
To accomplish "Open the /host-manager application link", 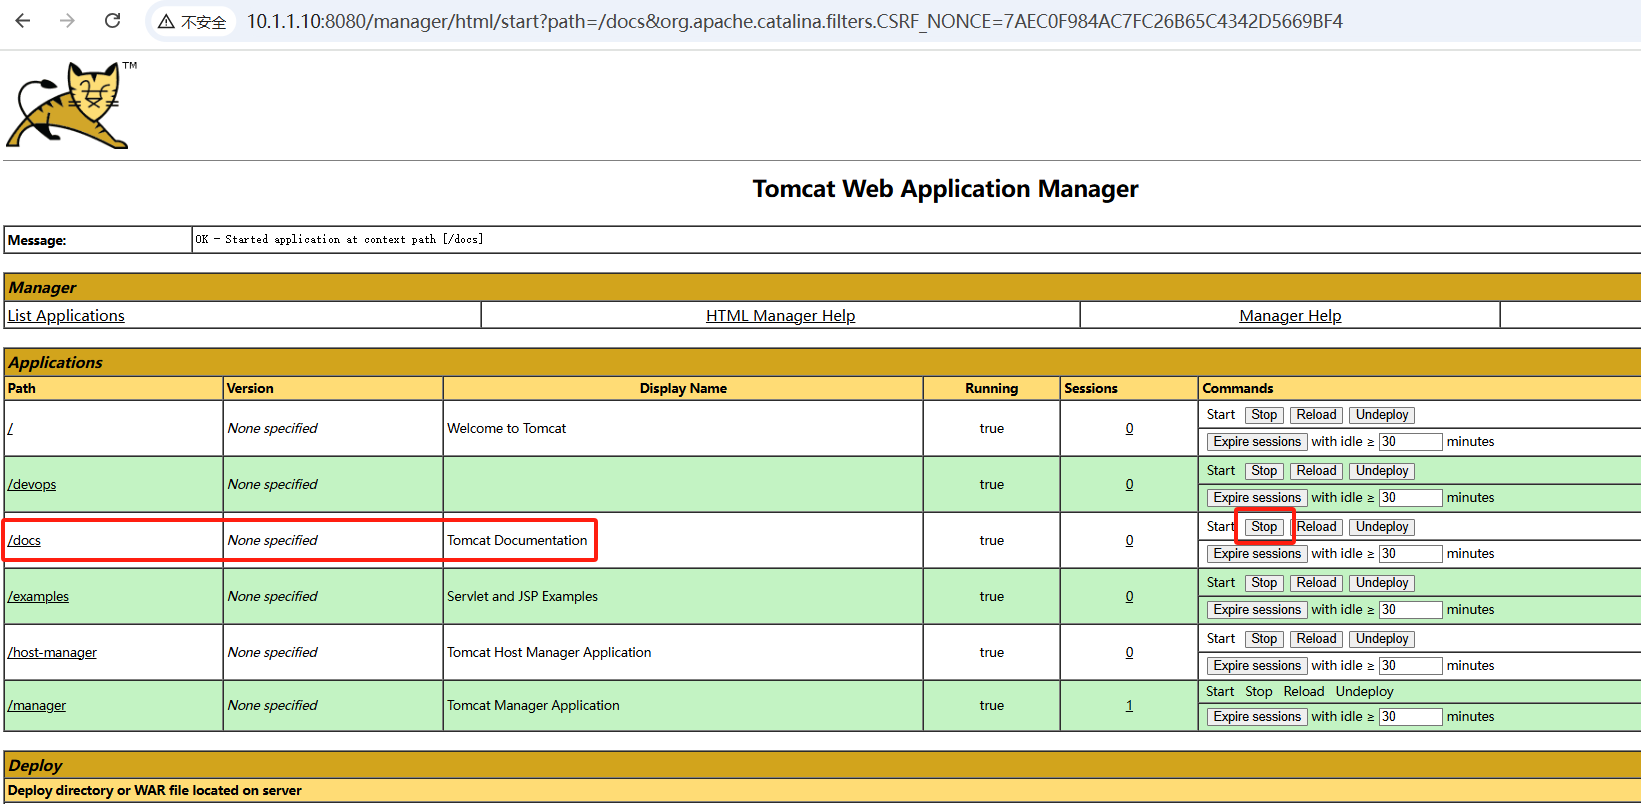I will tap(52, 652).
